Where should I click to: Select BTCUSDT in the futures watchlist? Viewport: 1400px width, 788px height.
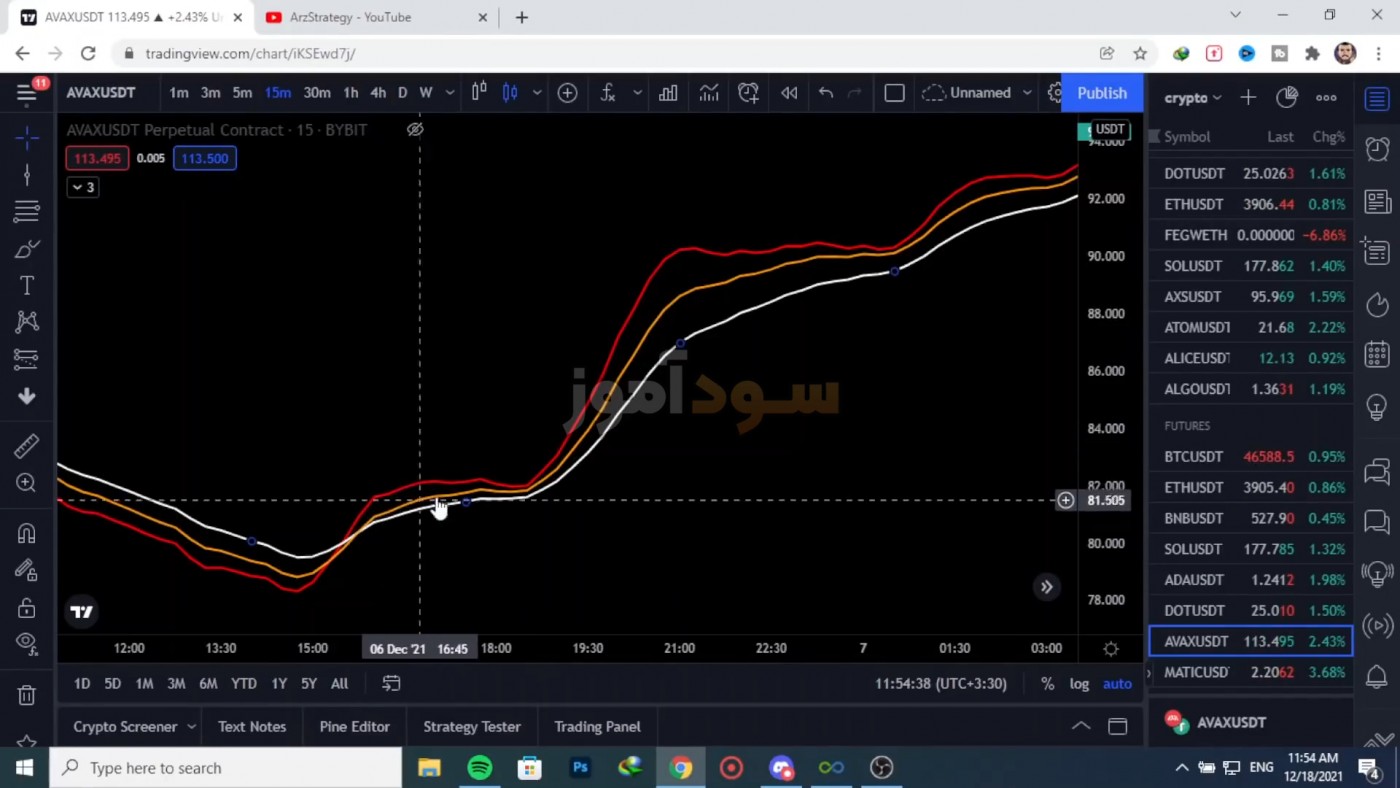[x=1250, y=456]
